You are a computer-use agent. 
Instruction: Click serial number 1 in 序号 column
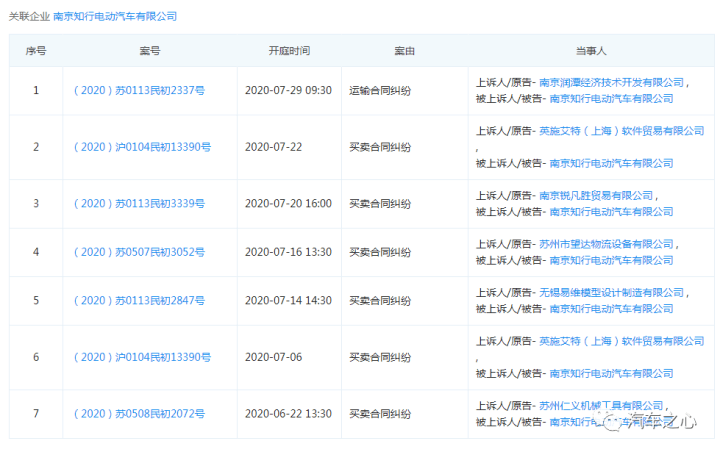(36, 90)
